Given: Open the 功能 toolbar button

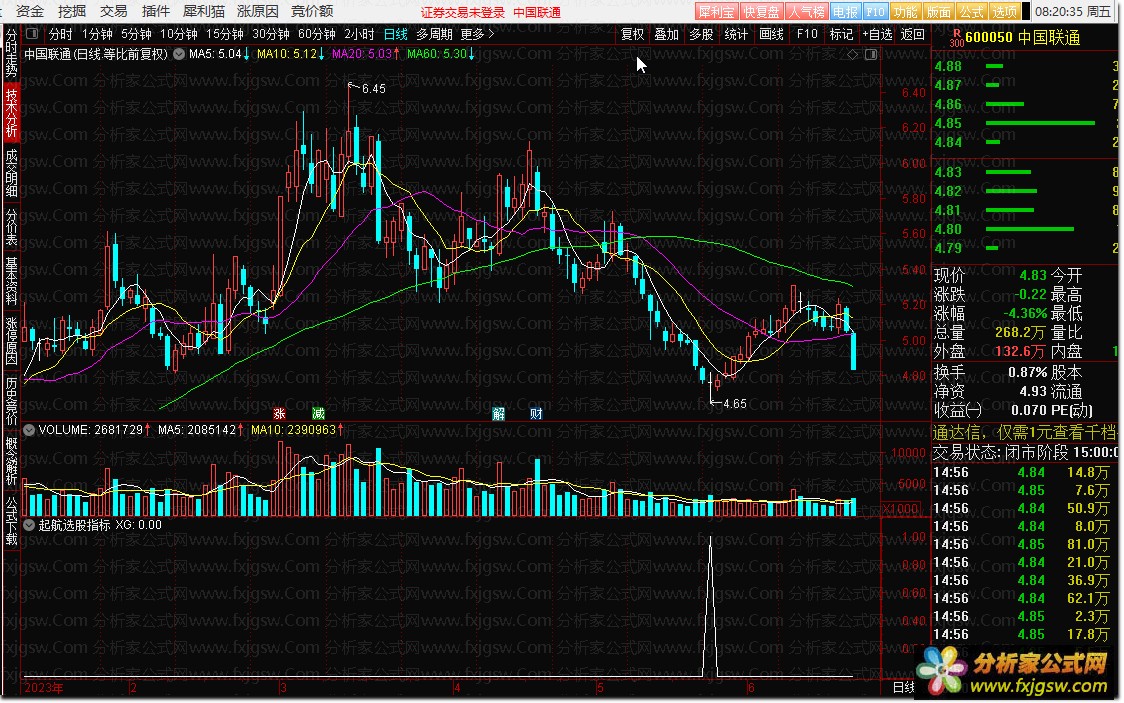Looking at the screenshot, I should pos(905,11).
